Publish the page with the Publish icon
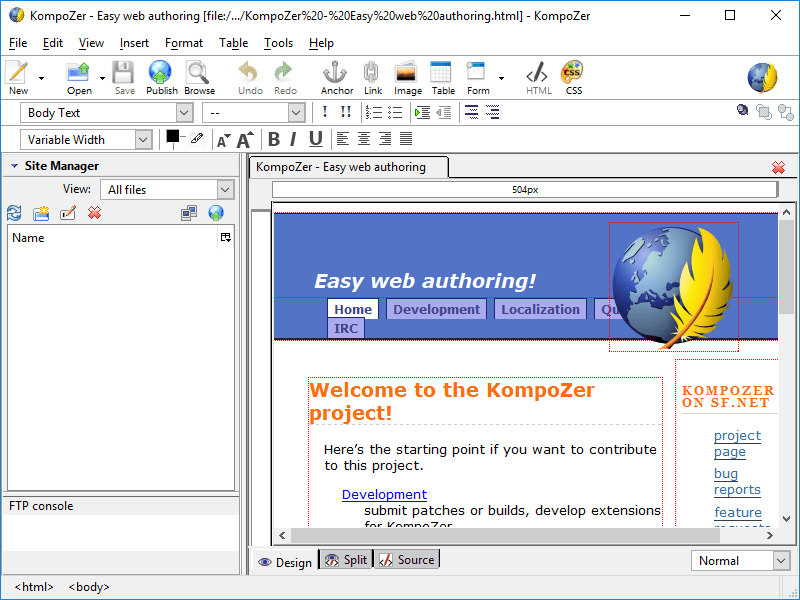Image resolution: width=800 pixels, height=600 pixels. click(x=160, y=72)
